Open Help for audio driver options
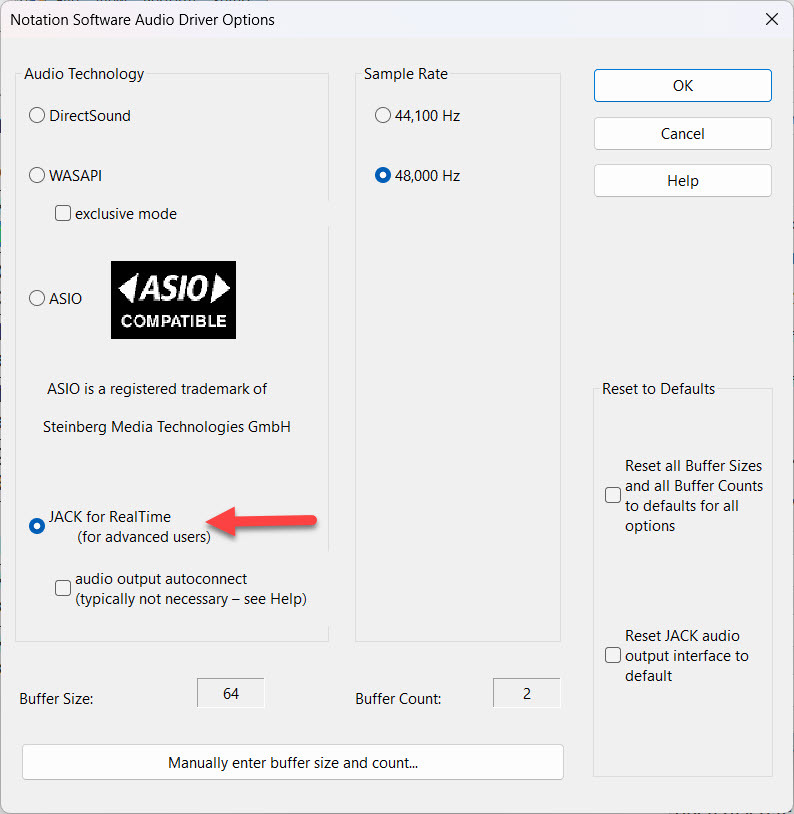The image size is (794, 814). tap(682, 181)
